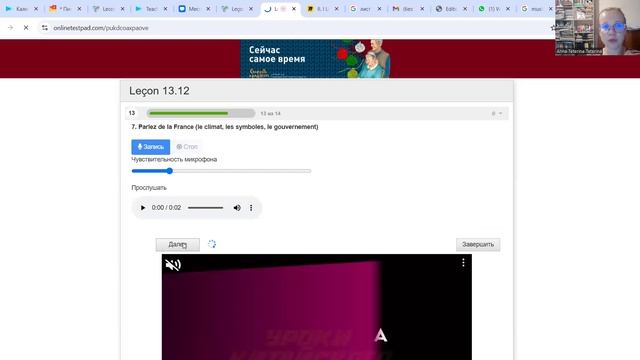Click the green test progress bar
Viewport: 640px width, 360px height.
tap(200, 113)
